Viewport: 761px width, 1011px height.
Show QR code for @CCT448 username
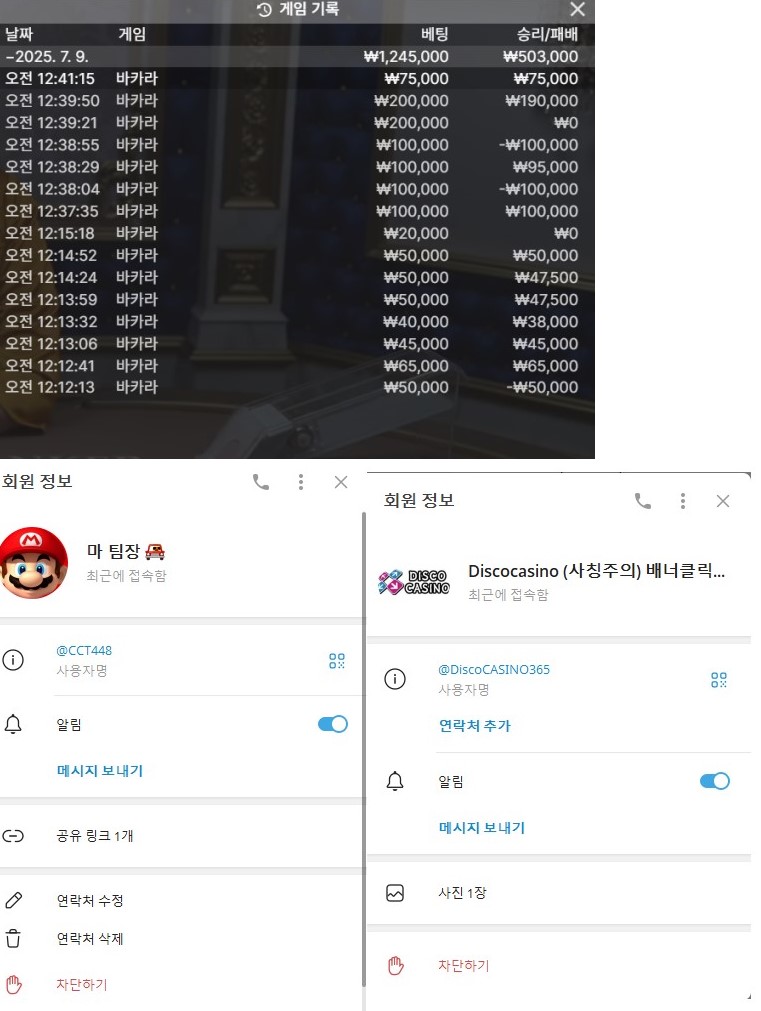[x=337, y=661]
